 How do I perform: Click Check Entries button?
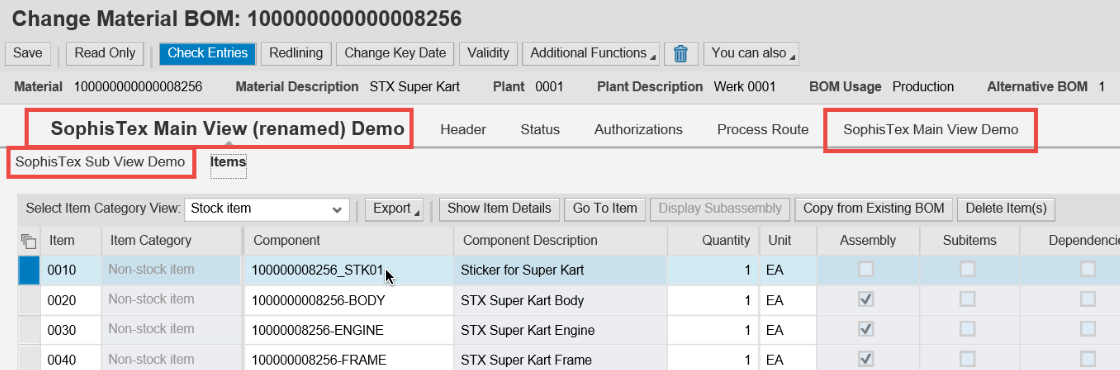click(x=207, y=53)
